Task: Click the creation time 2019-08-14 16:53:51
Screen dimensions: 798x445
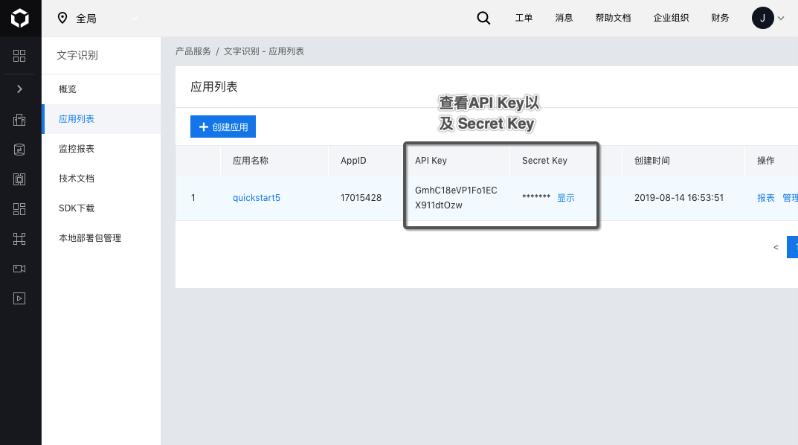Action: pos(679,198)
